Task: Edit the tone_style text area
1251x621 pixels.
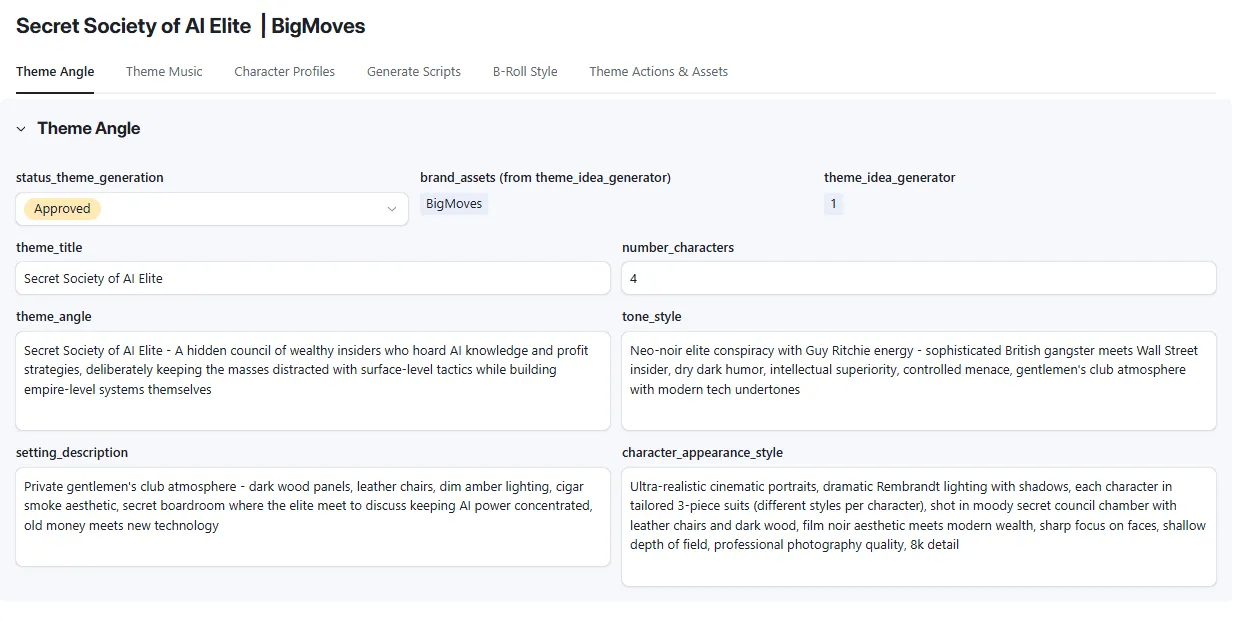Action: (x=919, y=381)
